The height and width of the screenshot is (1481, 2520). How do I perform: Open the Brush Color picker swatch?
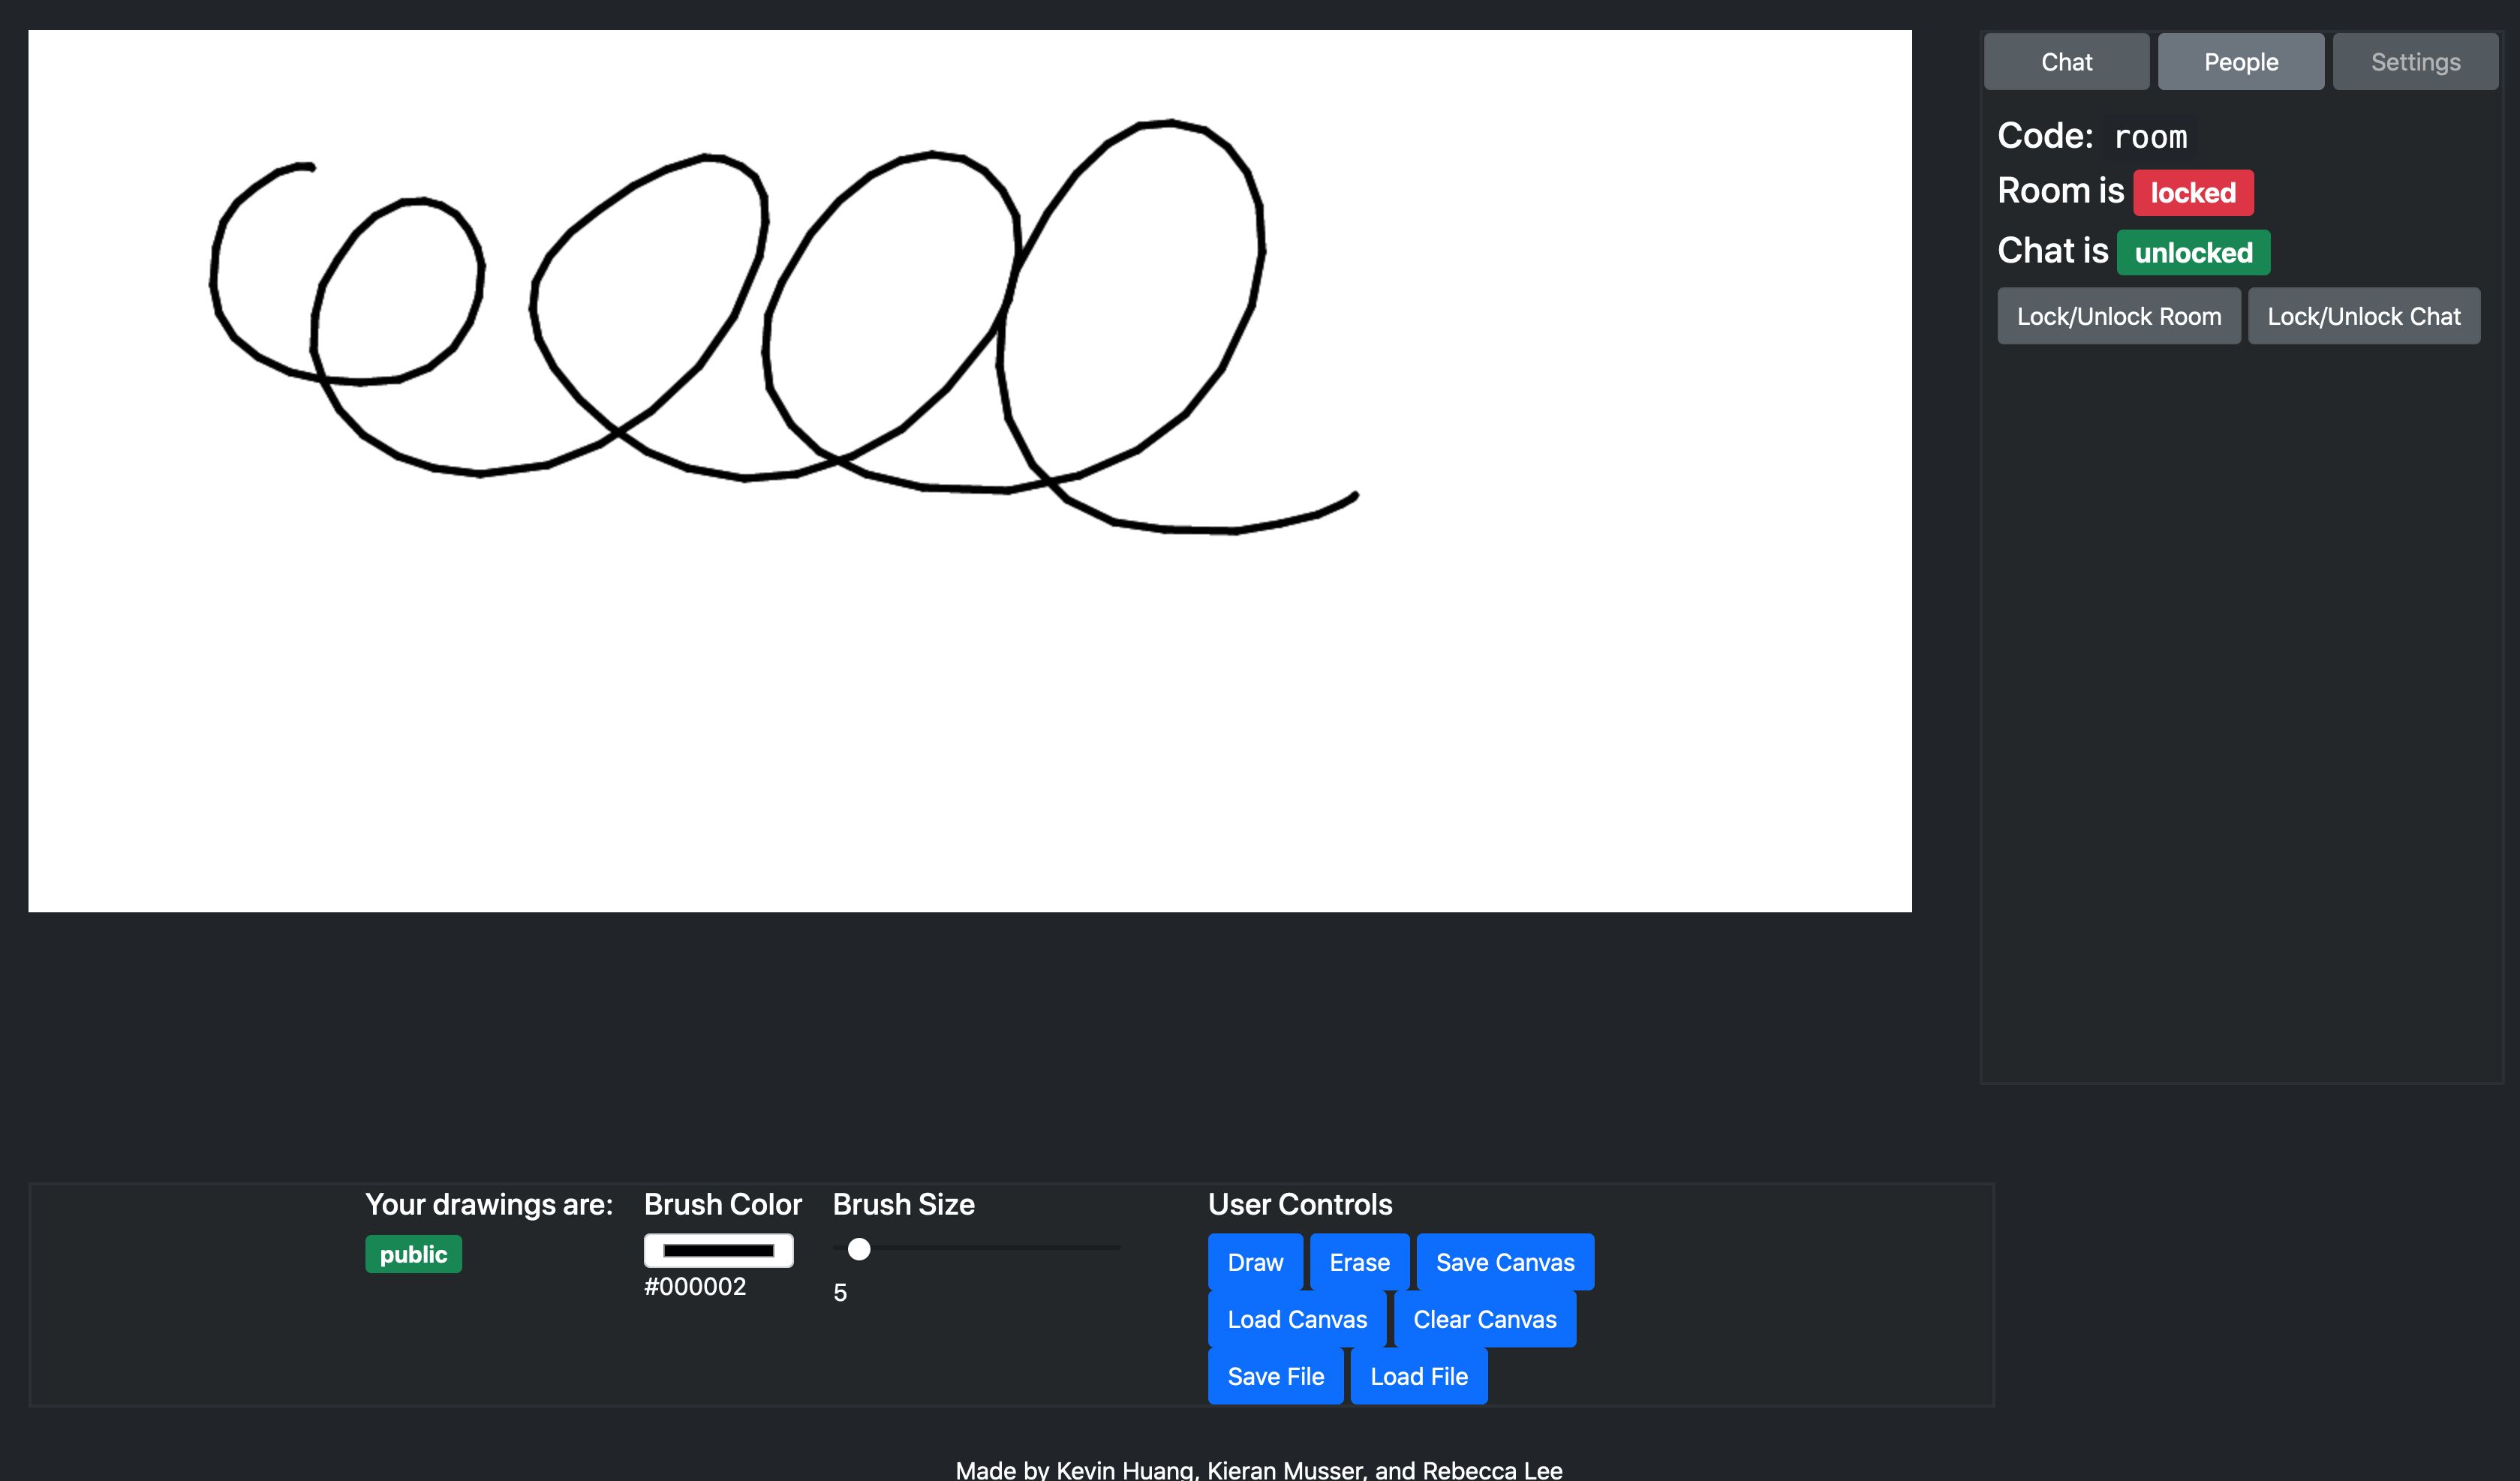(718, 1250)
